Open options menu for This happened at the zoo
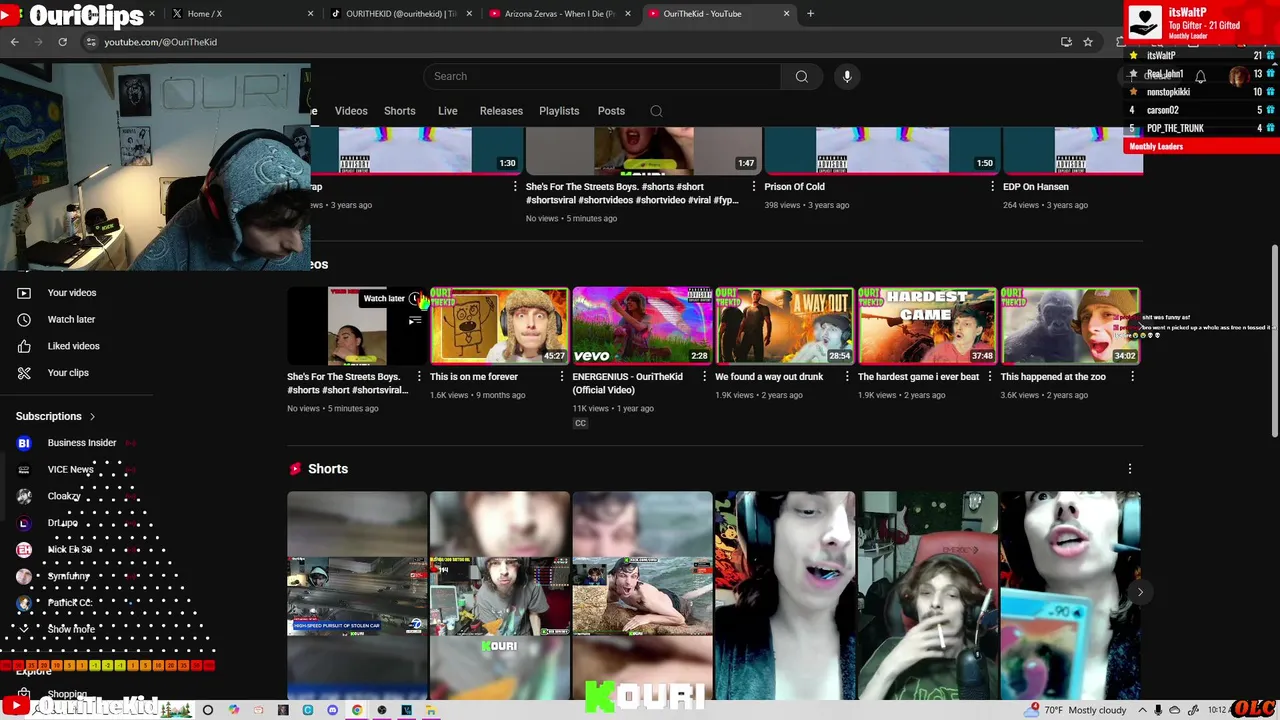 pos(1132,377)
